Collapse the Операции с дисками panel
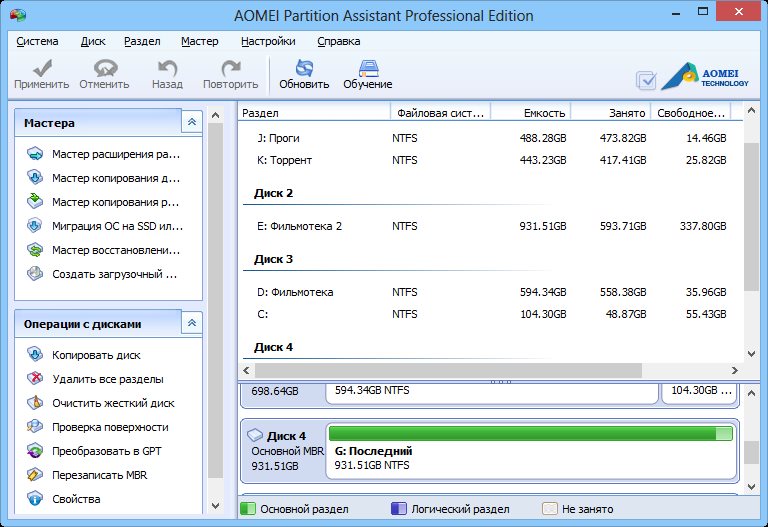The image size is (768, 527). tap(192, 323)
